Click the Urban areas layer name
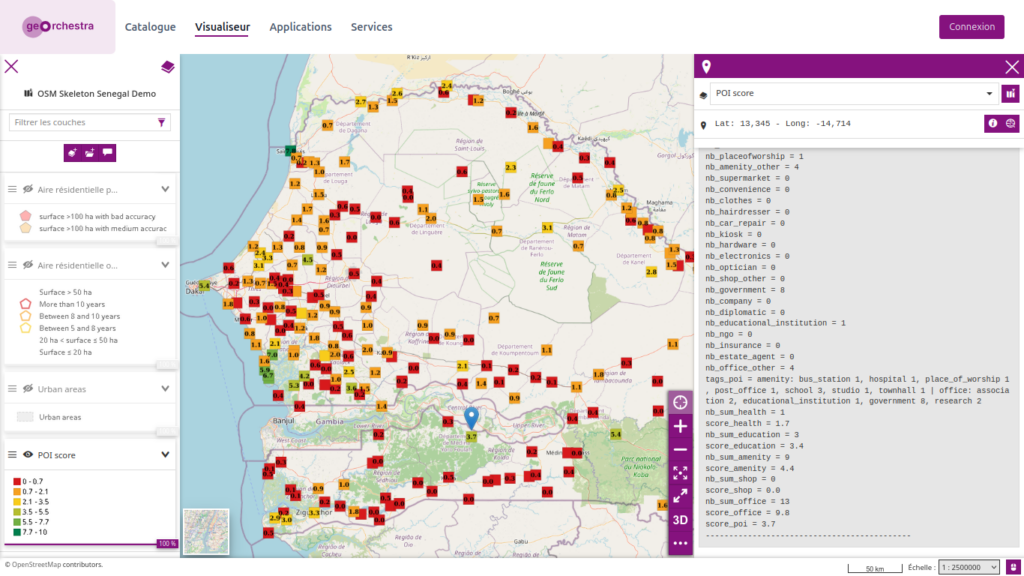The image size is (1024, 576). [61, 389]
